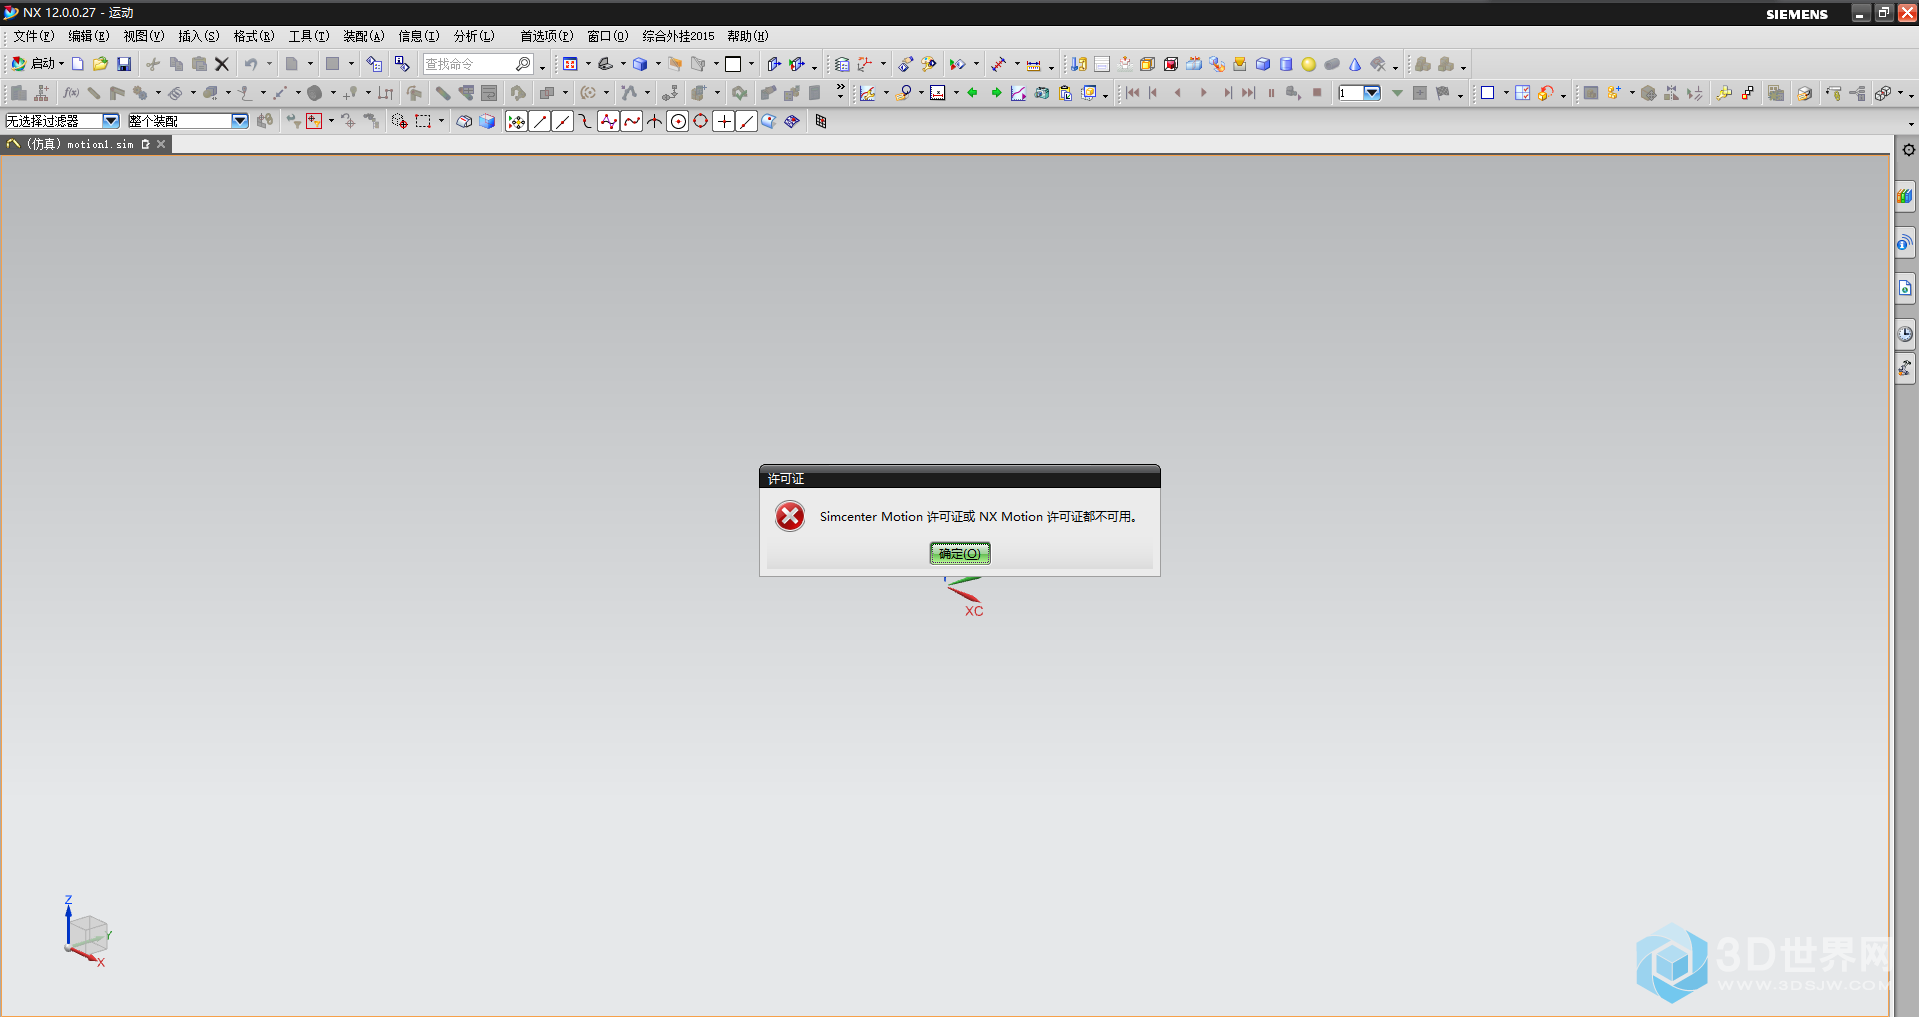Toggle the snap control point option

586,121
